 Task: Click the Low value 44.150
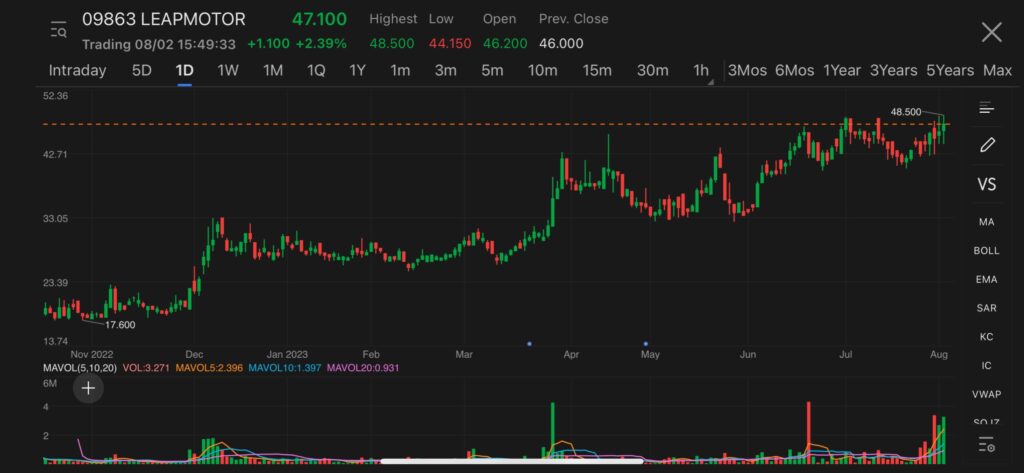(x=450, y=44)
